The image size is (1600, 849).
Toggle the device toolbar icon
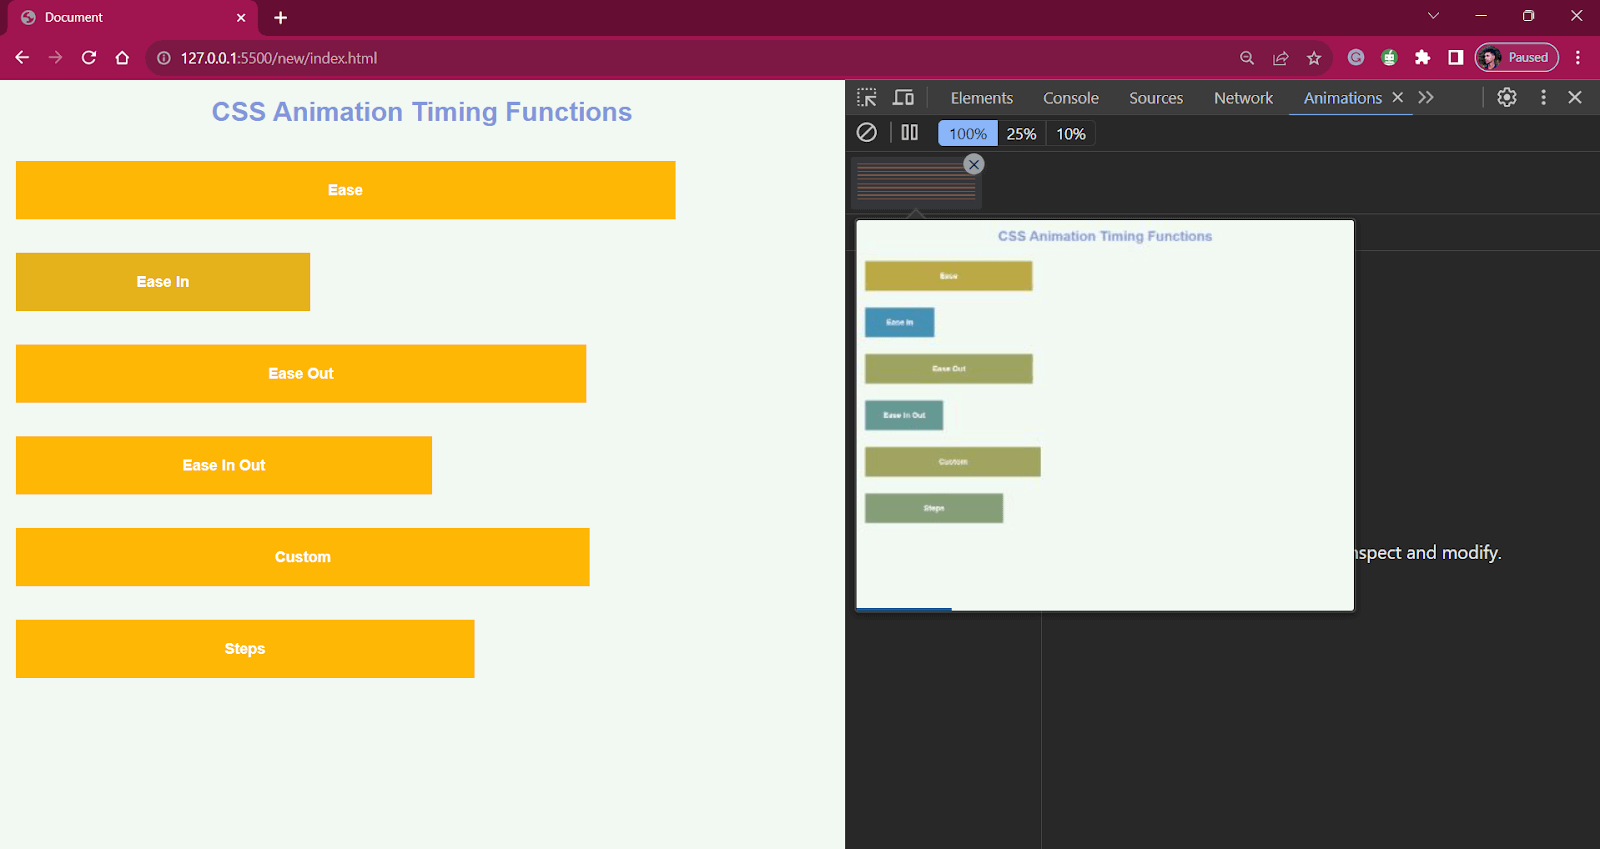tap(903, 97)
